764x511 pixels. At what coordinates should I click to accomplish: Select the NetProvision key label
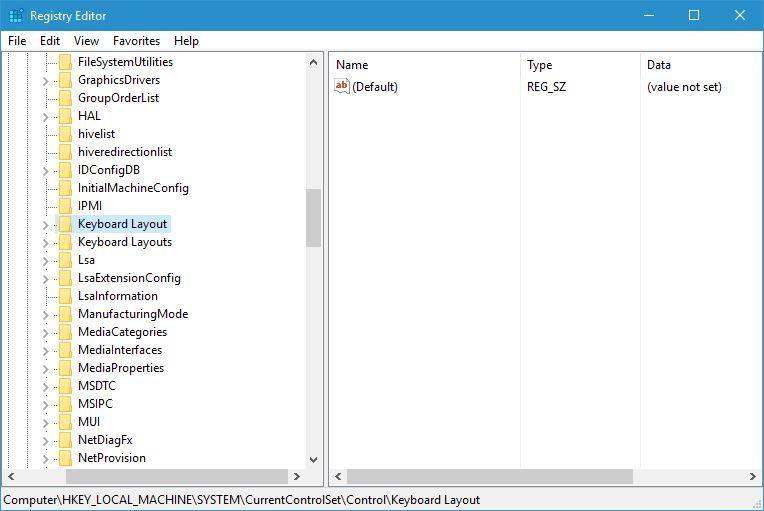[x=112, y=458]
